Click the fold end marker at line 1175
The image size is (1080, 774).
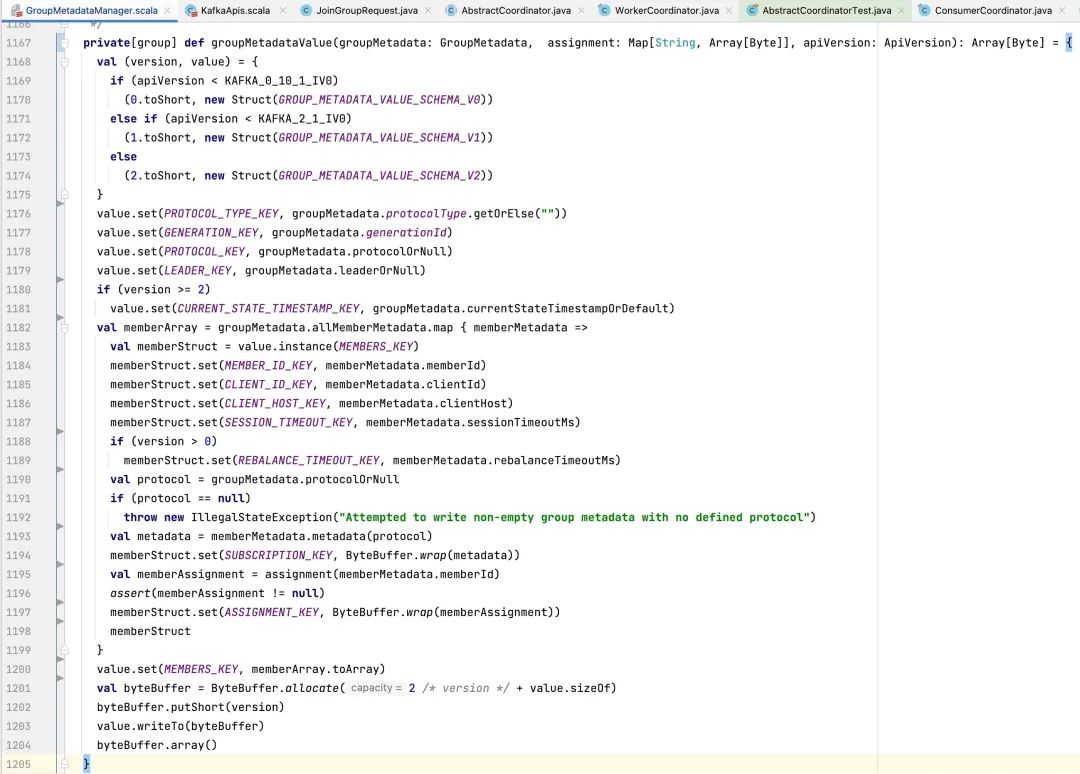tap(64, 194)
